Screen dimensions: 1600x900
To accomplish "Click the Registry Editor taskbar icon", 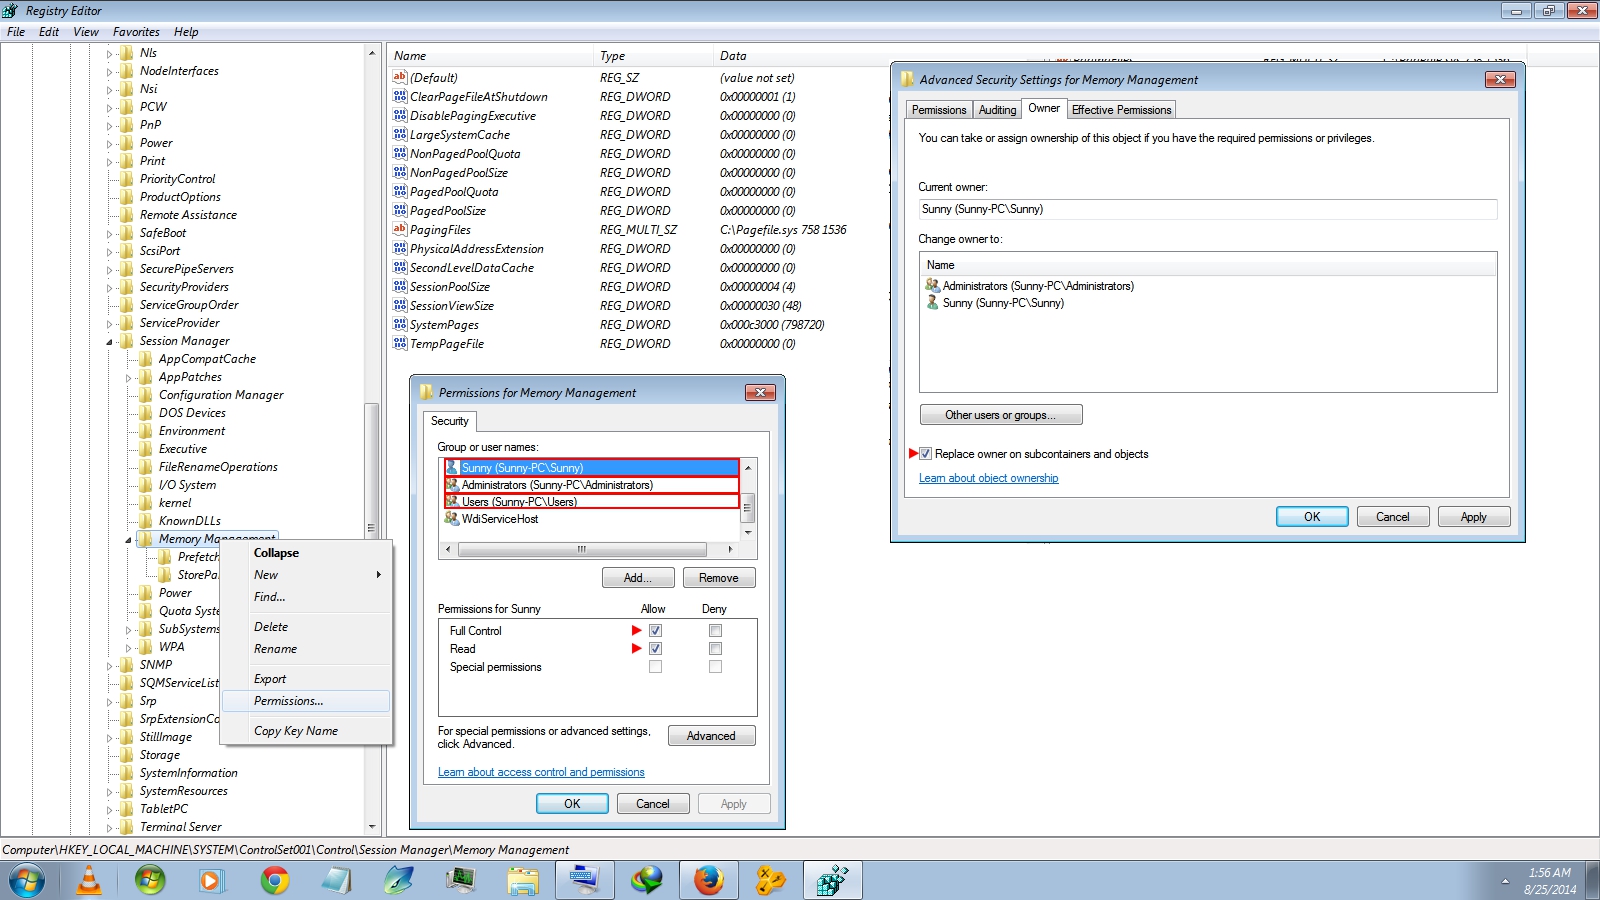I will coord(832,880).
